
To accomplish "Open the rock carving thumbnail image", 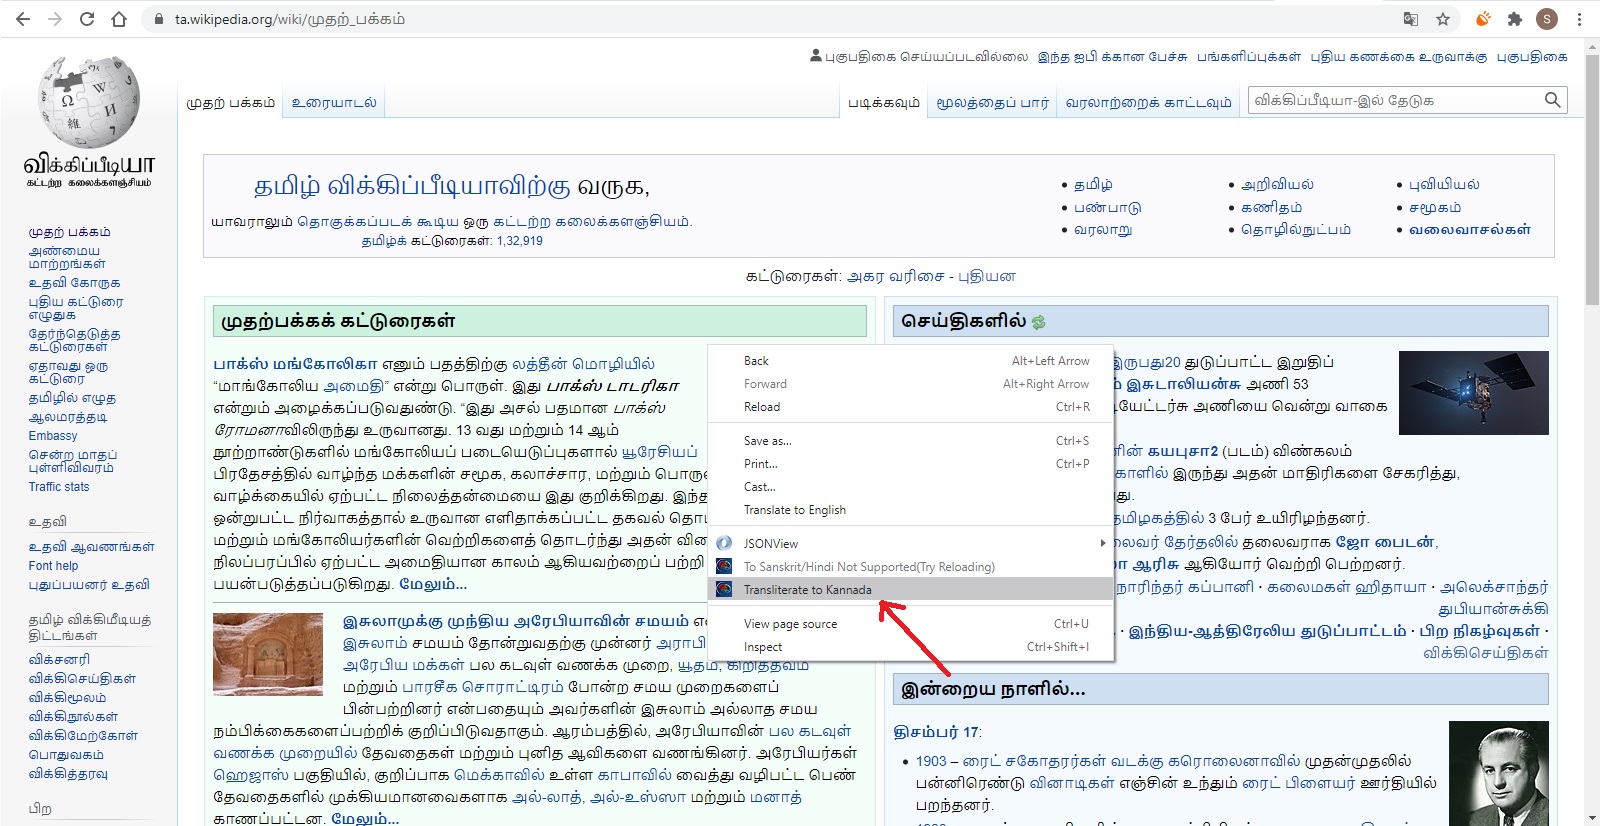I will (267, 654).
